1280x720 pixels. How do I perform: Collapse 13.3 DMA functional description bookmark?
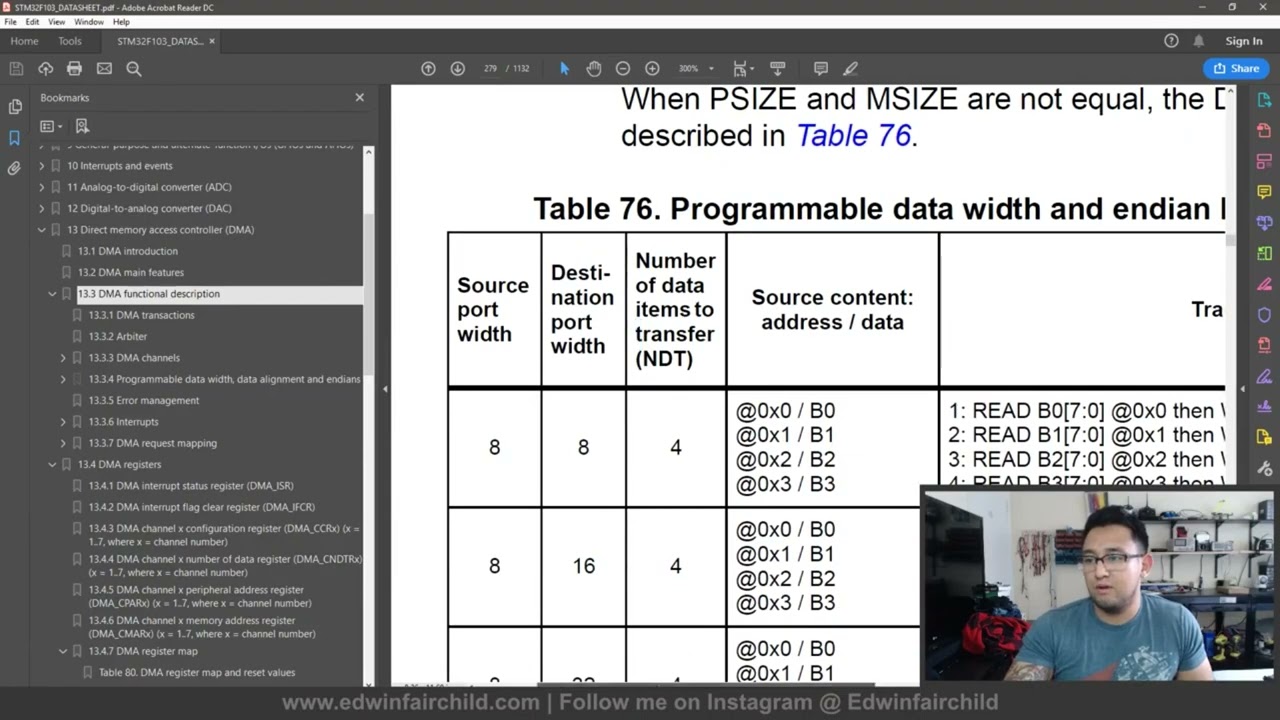point(52,294)
